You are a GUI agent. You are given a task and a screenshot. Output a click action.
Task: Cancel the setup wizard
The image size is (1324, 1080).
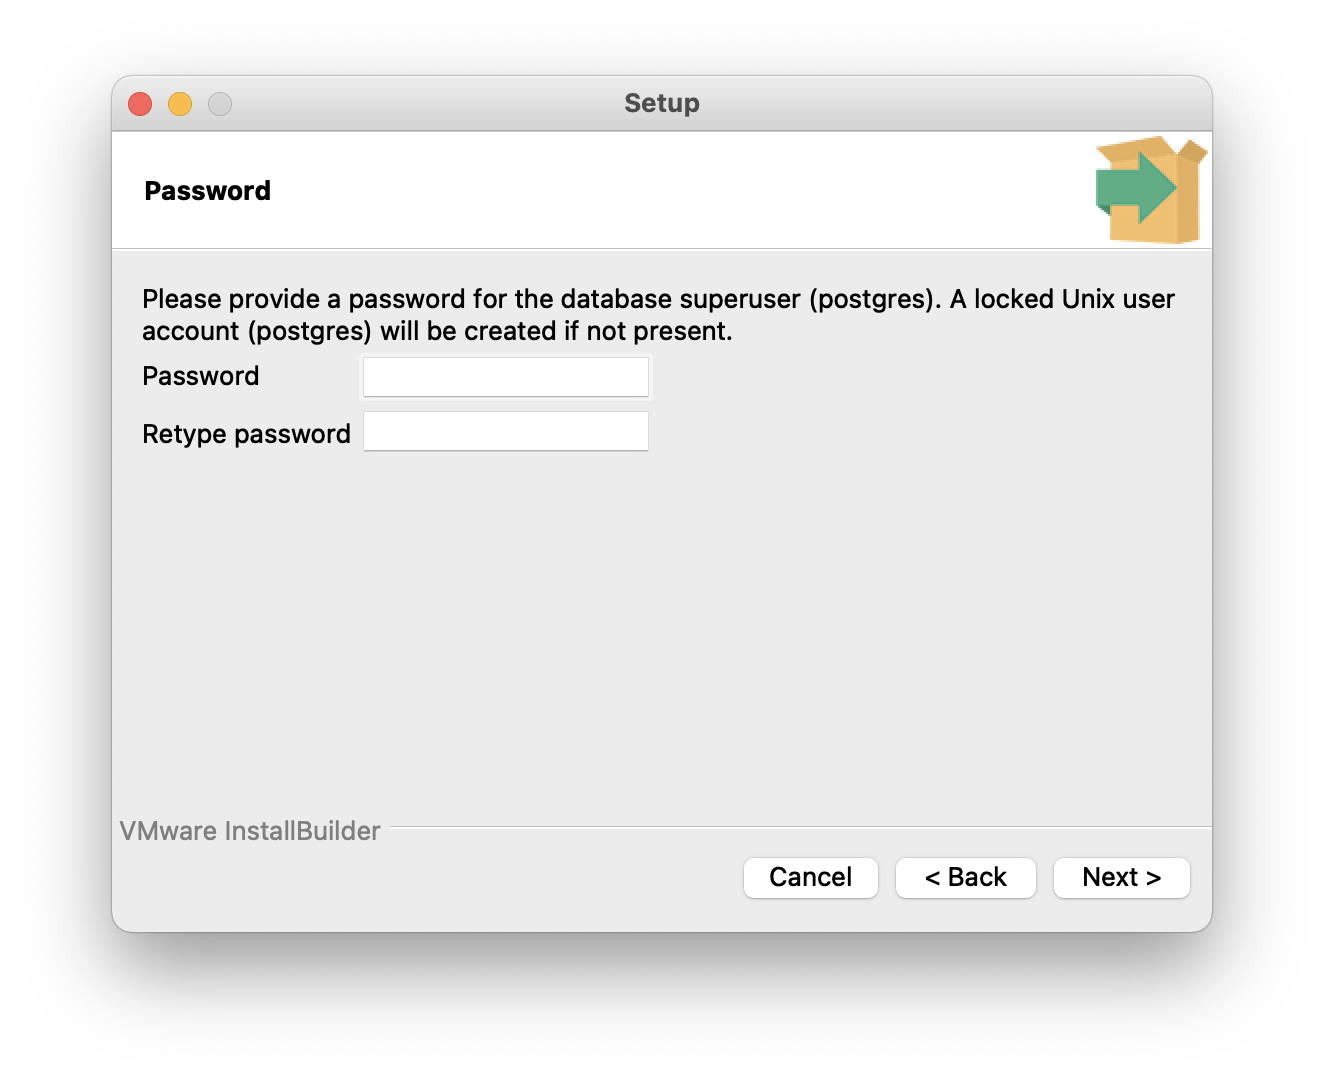[x=810, y=877]
